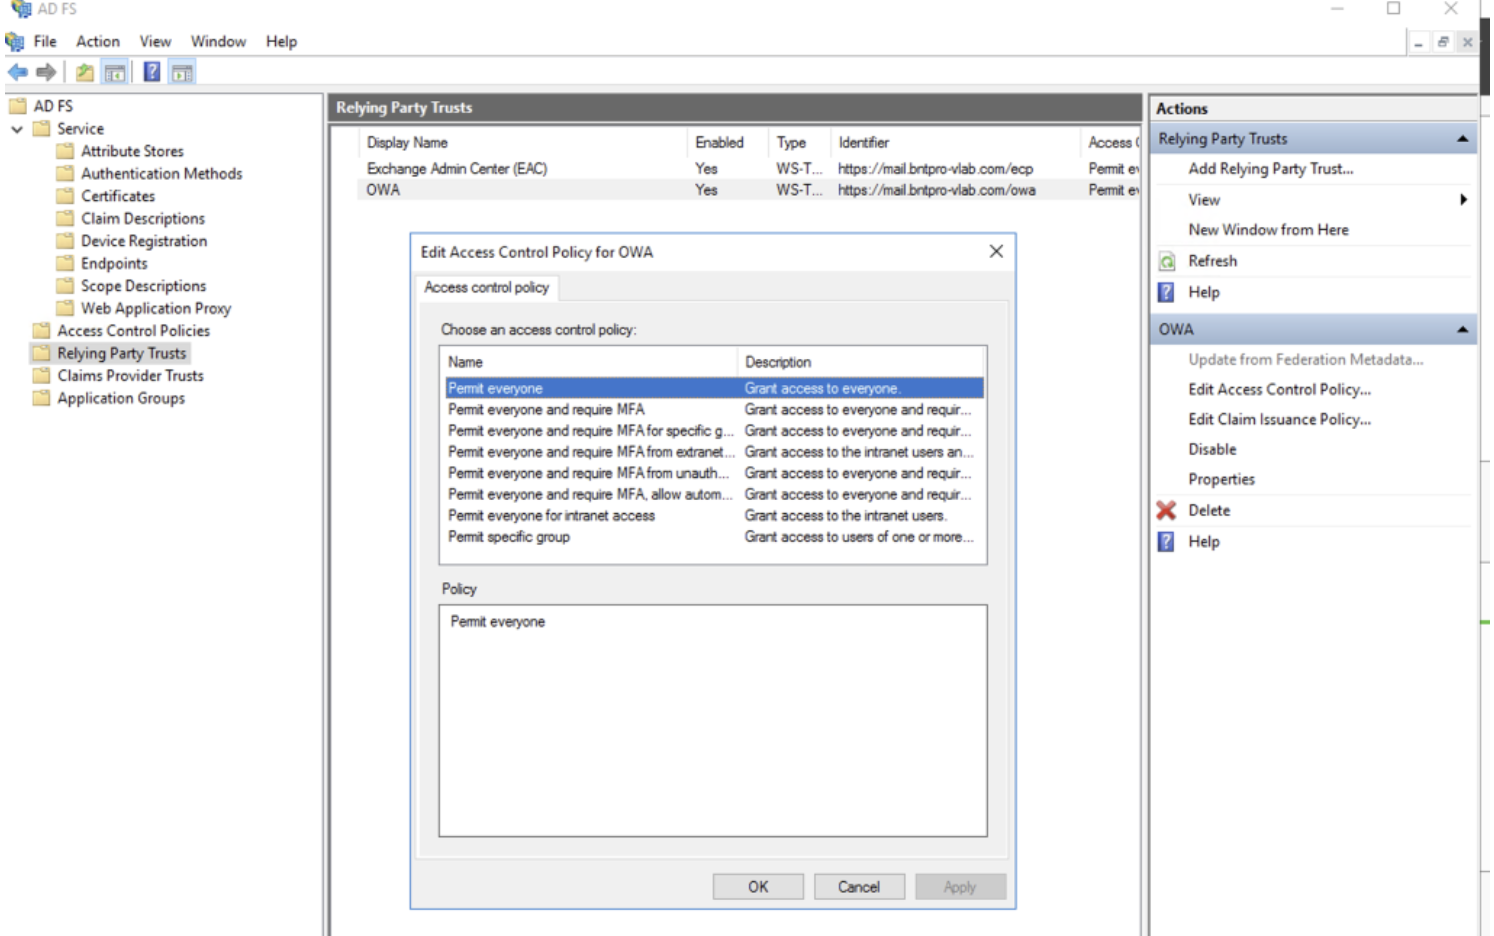The width and height of the screenshot is (1494, 936).
Task: Select the Permit specific group policy
Action: tap(509, 537)
